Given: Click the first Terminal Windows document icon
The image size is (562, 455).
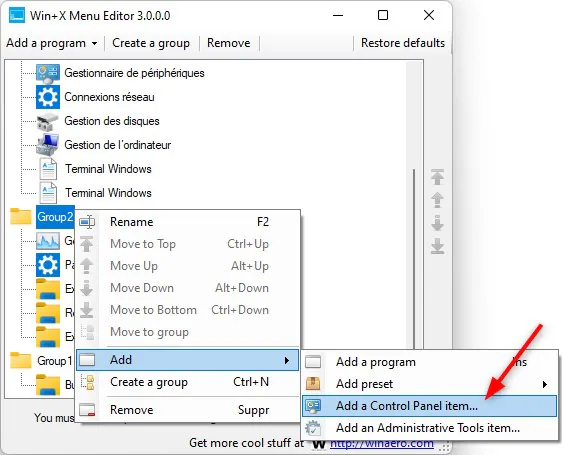Looking at the screenshot, I should click(48, 169).
